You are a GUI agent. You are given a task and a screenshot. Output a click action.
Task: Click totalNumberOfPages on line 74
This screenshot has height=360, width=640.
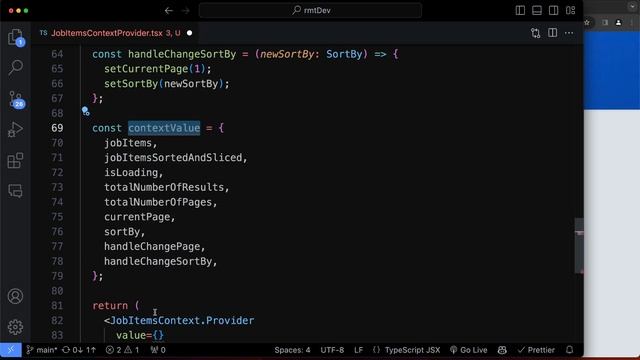pos(158,202)
